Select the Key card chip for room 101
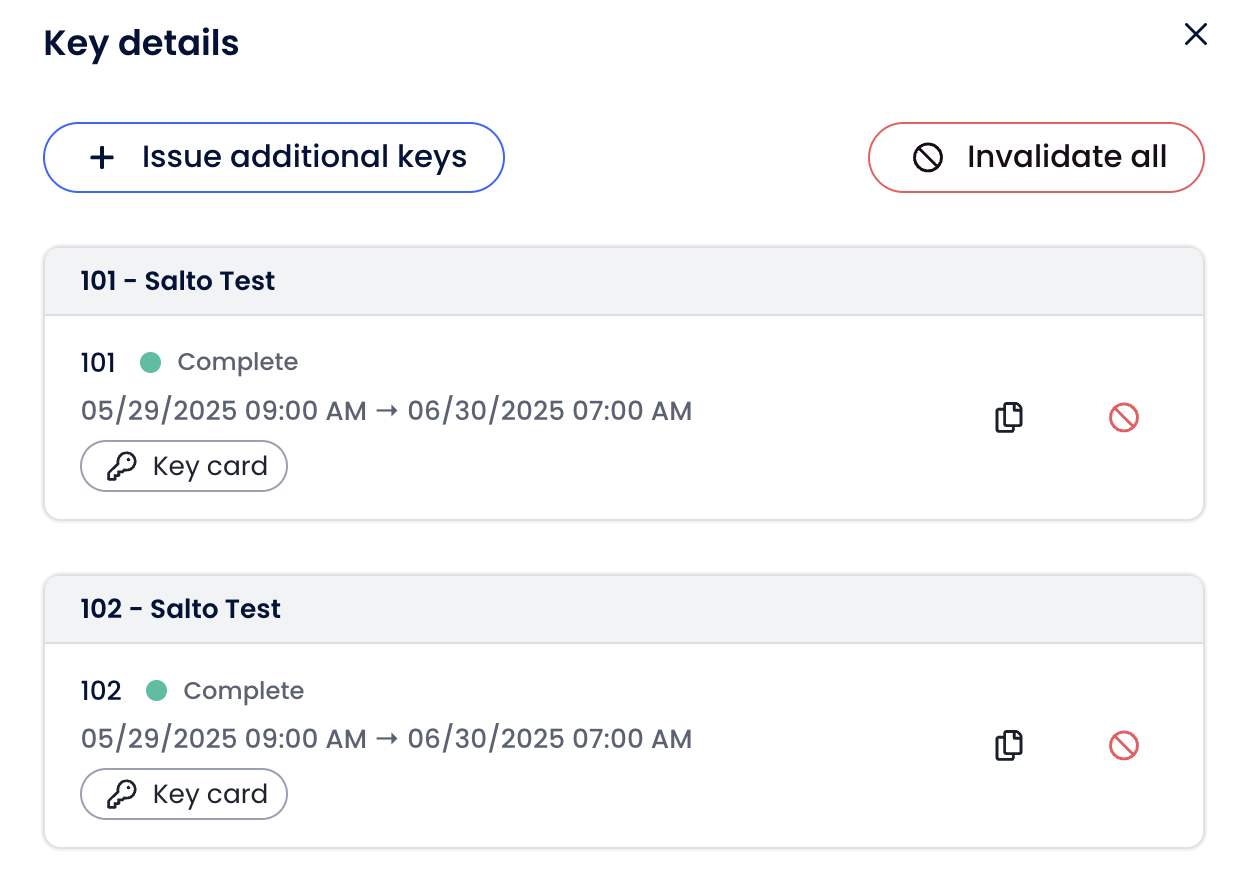The image size is (1238, 886). [184, 466]
